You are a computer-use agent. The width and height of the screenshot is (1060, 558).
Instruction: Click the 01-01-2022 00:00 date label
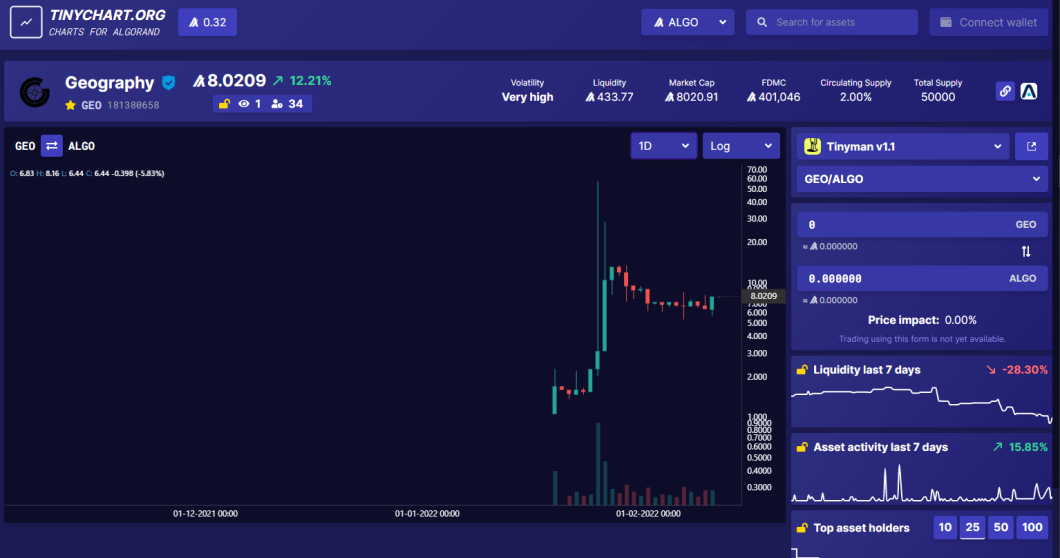(427, 514)
